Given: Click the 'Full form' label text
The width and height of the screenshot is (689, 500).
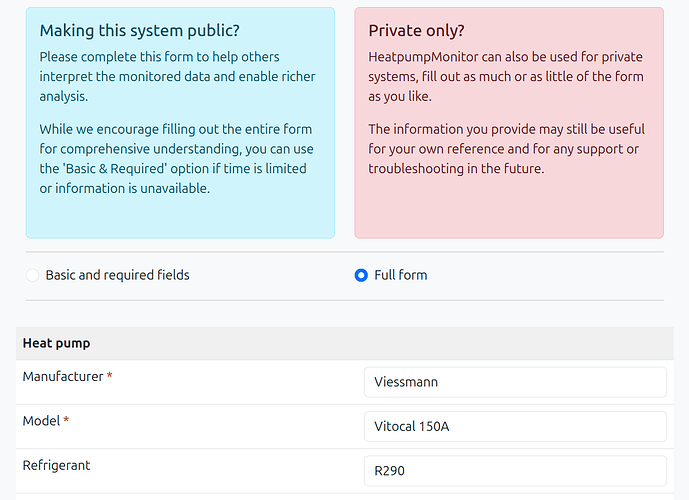Looking at the screenshot, I should tap(400, 275).
